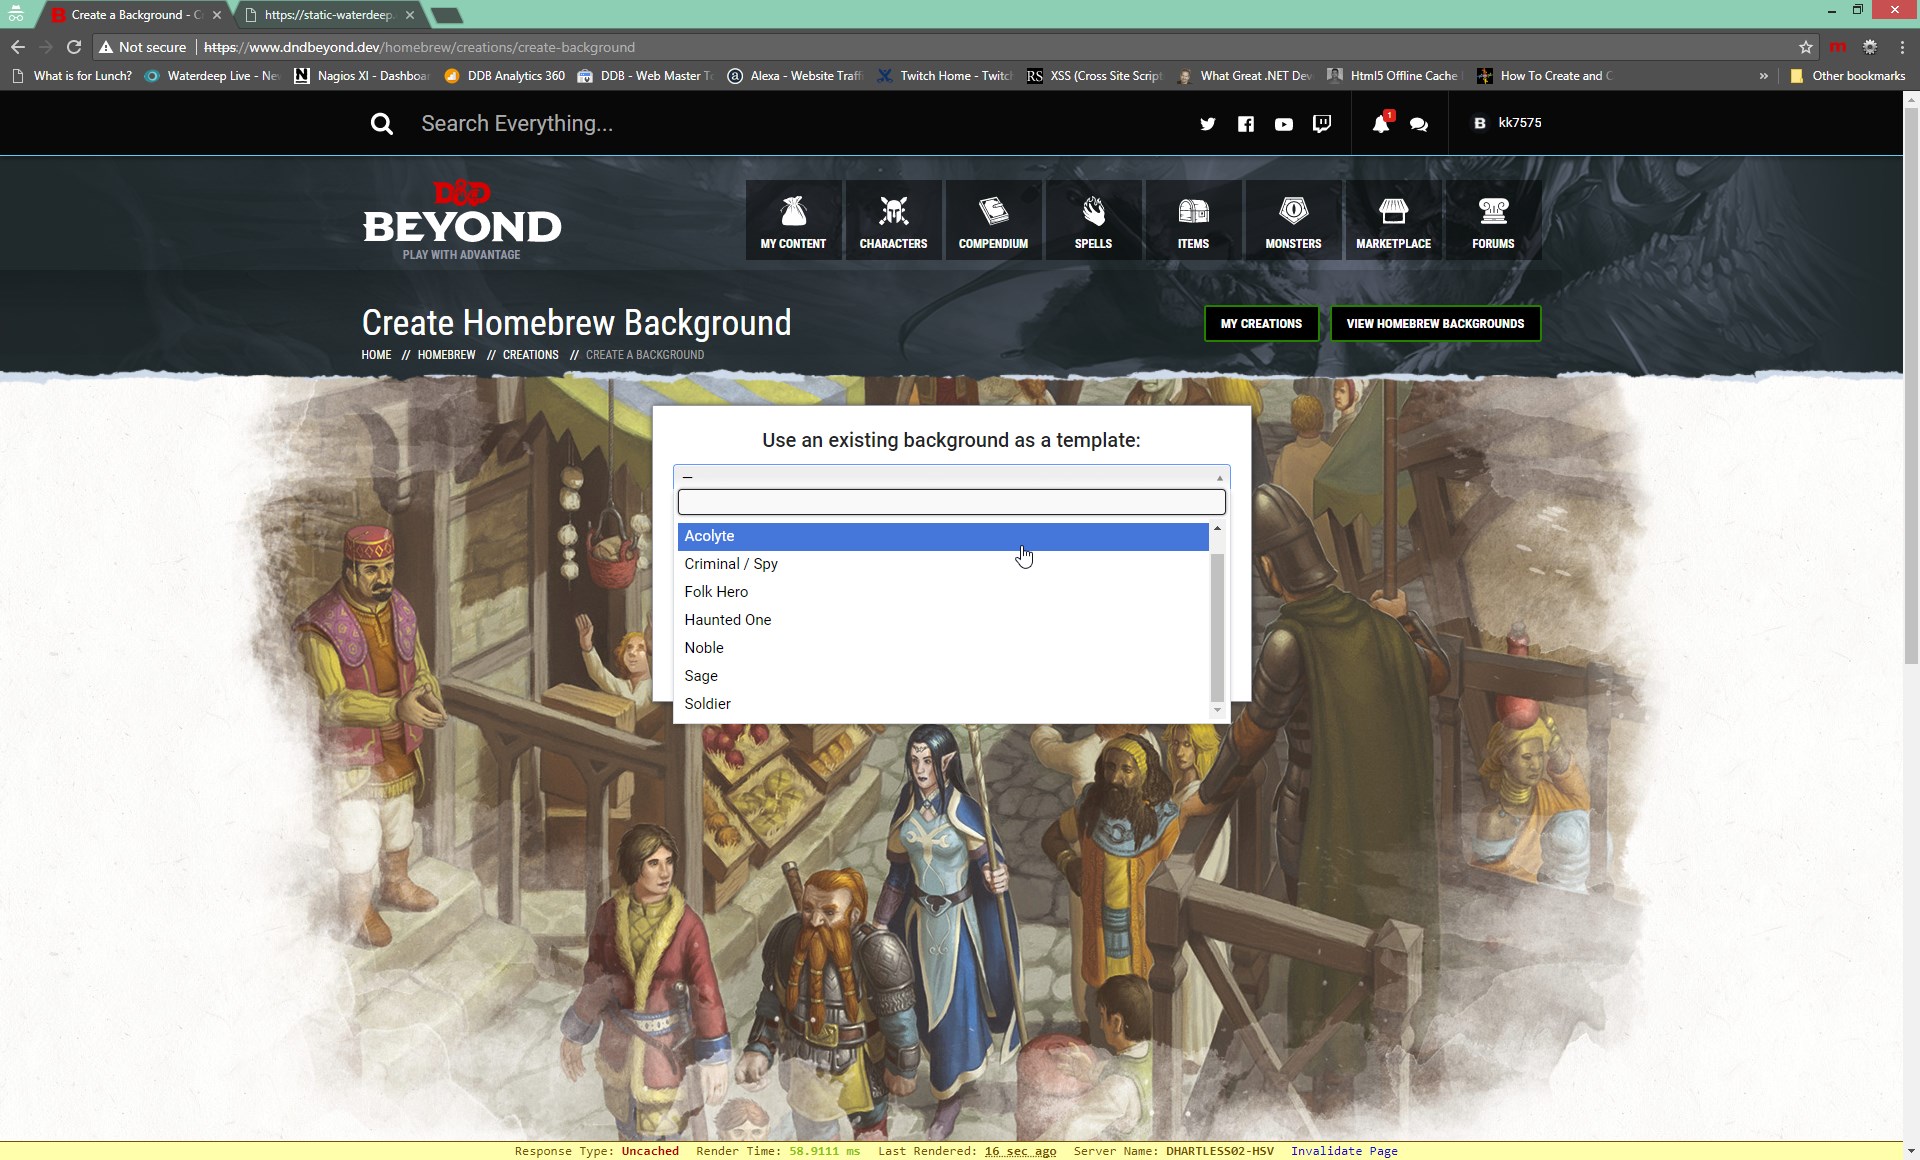
Task: Click the dropdown list scroll-up arrow
Action: 1217,528
